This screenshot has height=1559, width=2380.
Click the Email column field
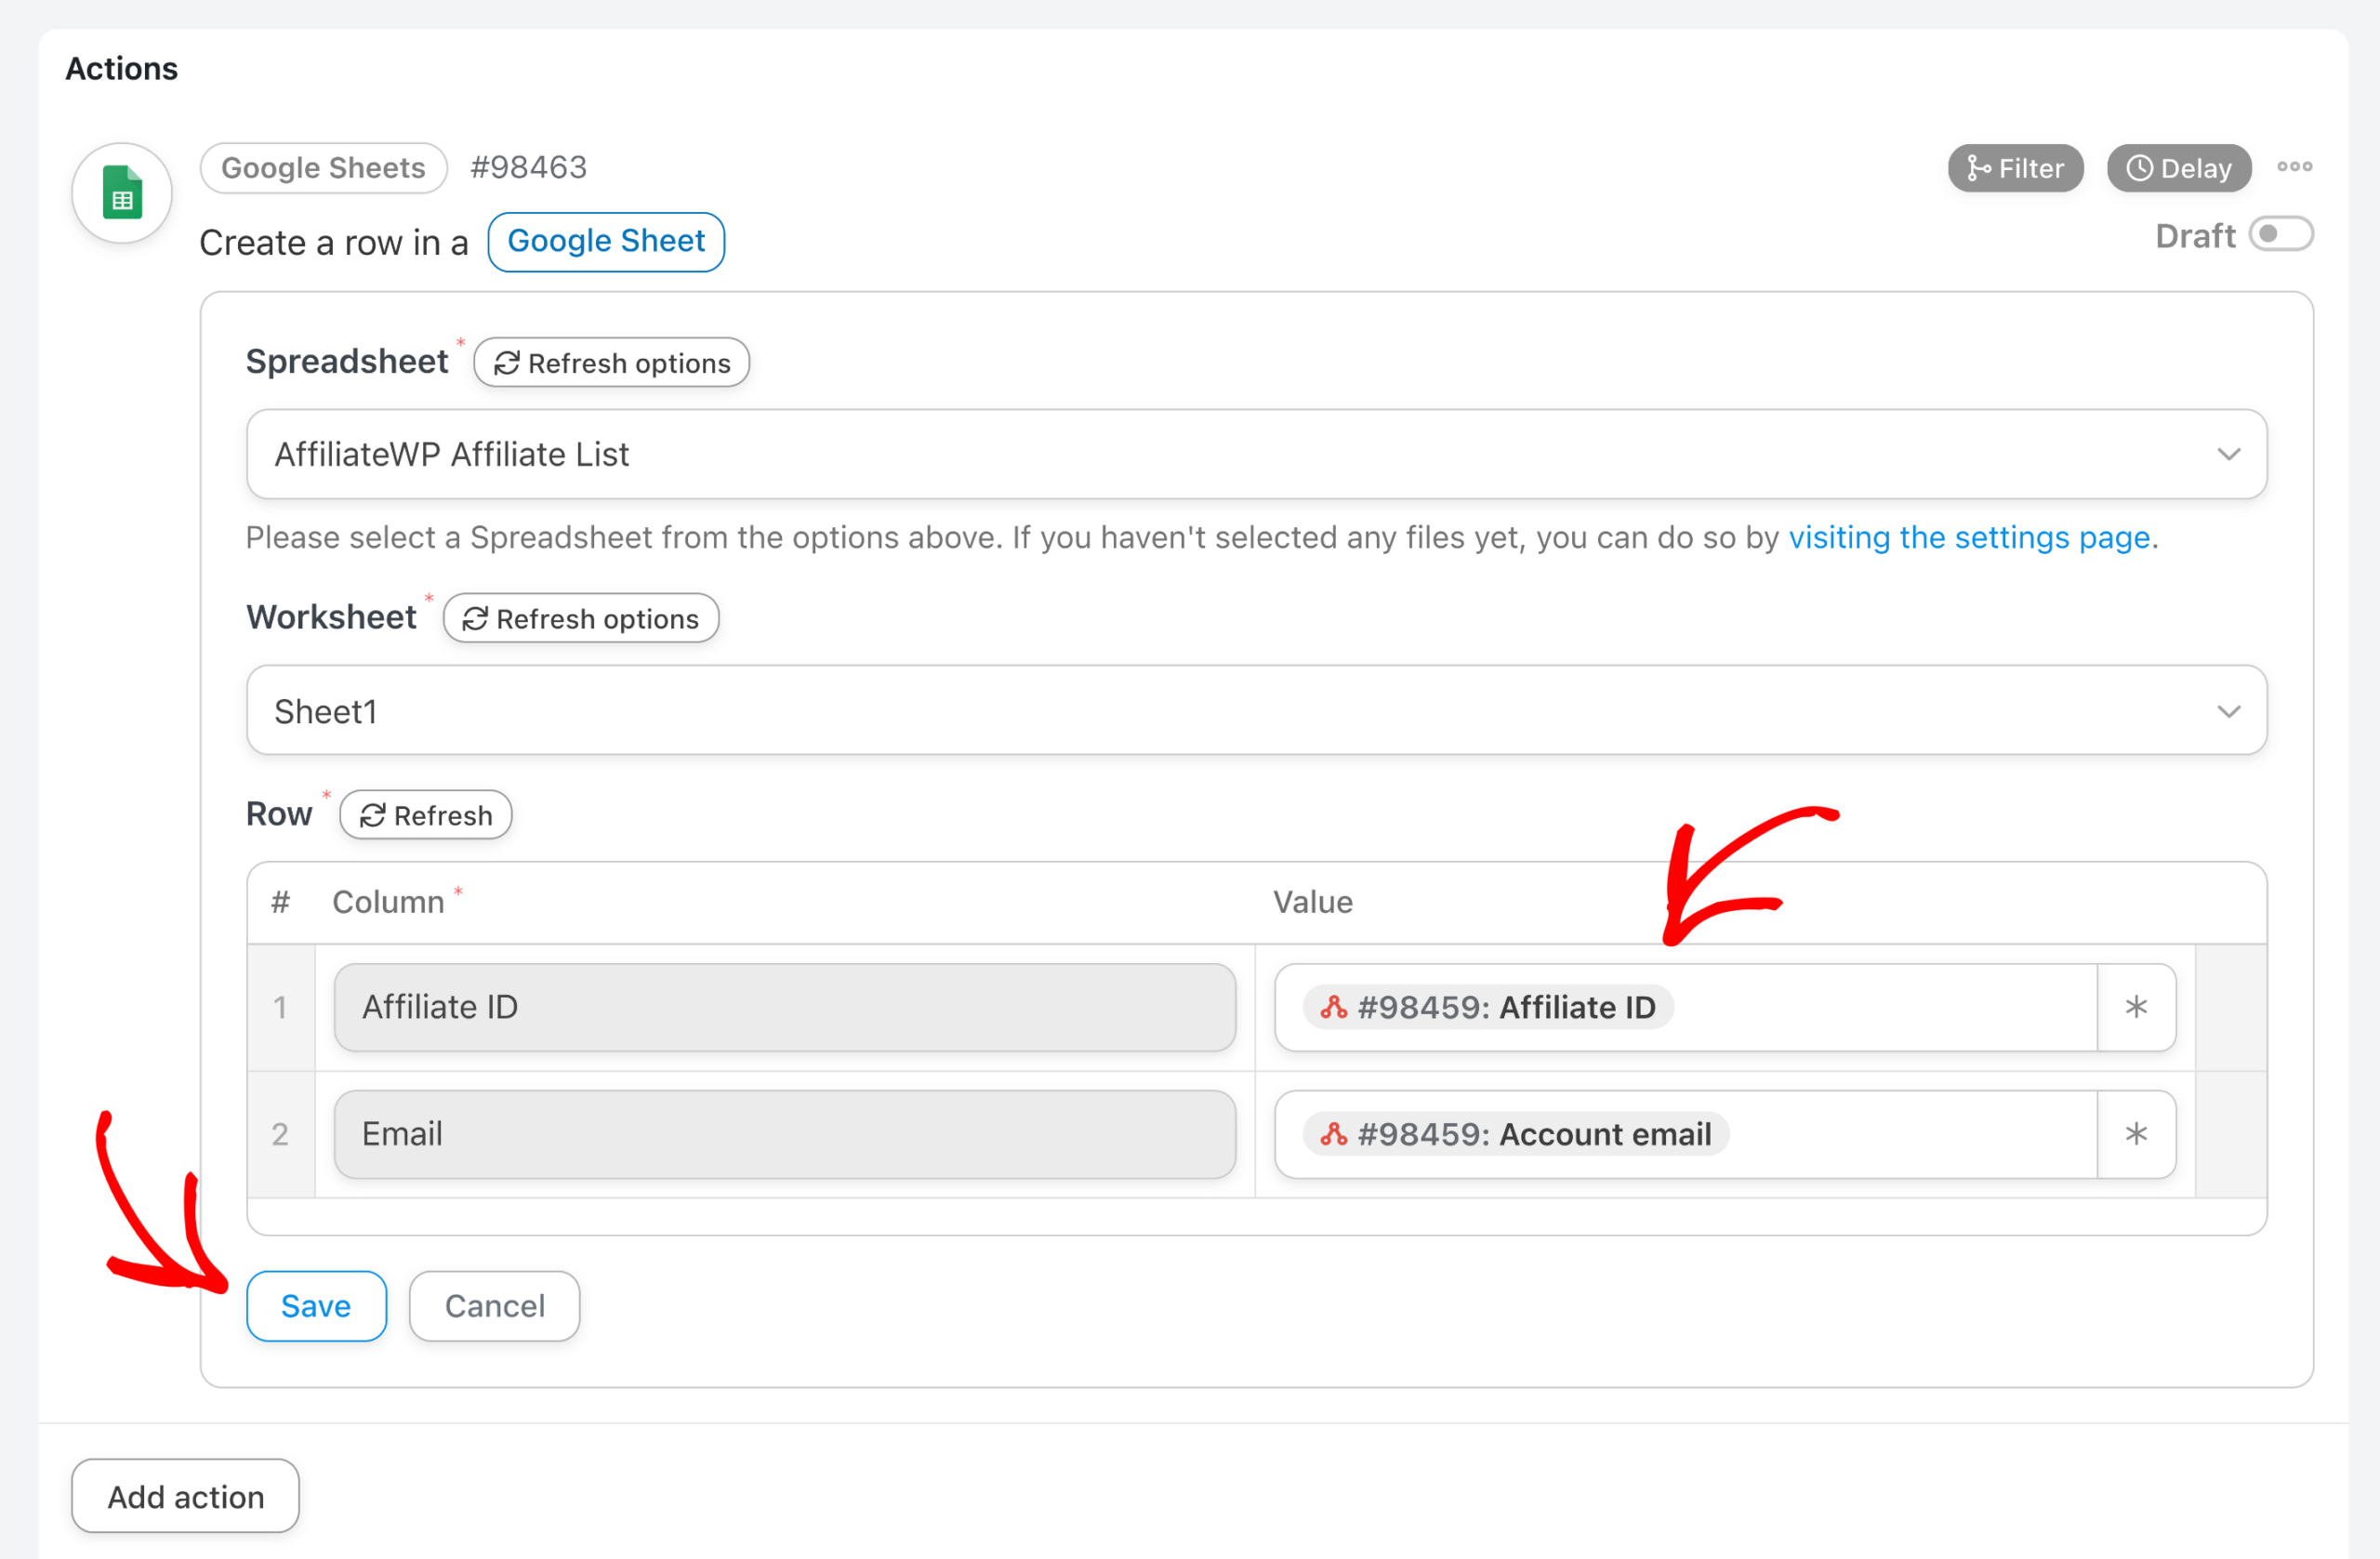point(785,1134)
